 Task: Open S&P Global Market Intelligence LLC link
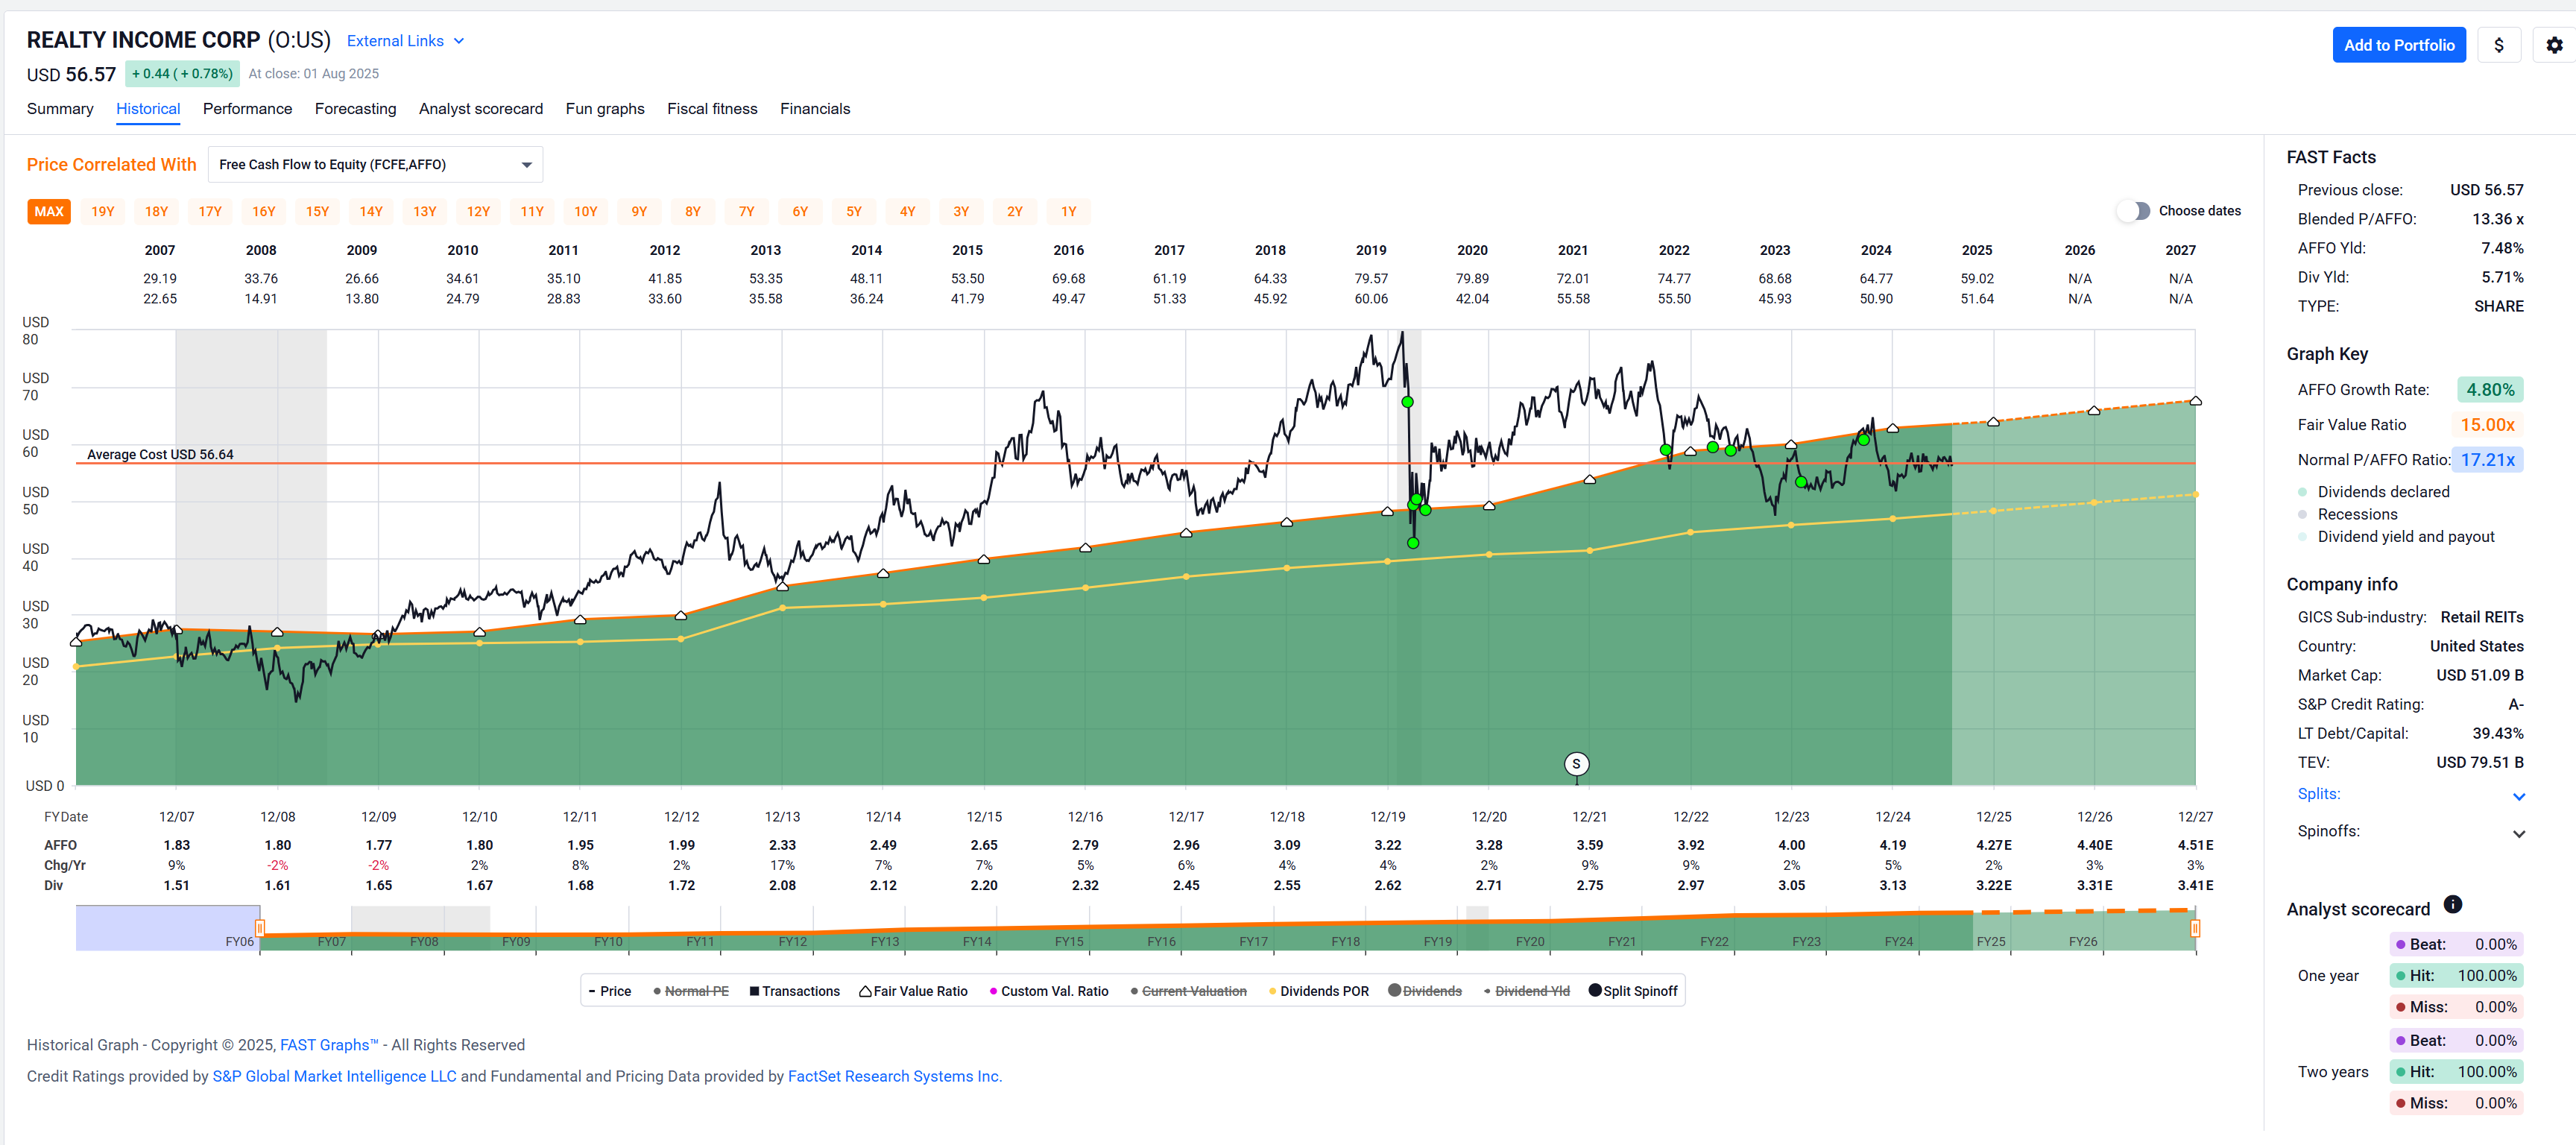[334, 1077]
